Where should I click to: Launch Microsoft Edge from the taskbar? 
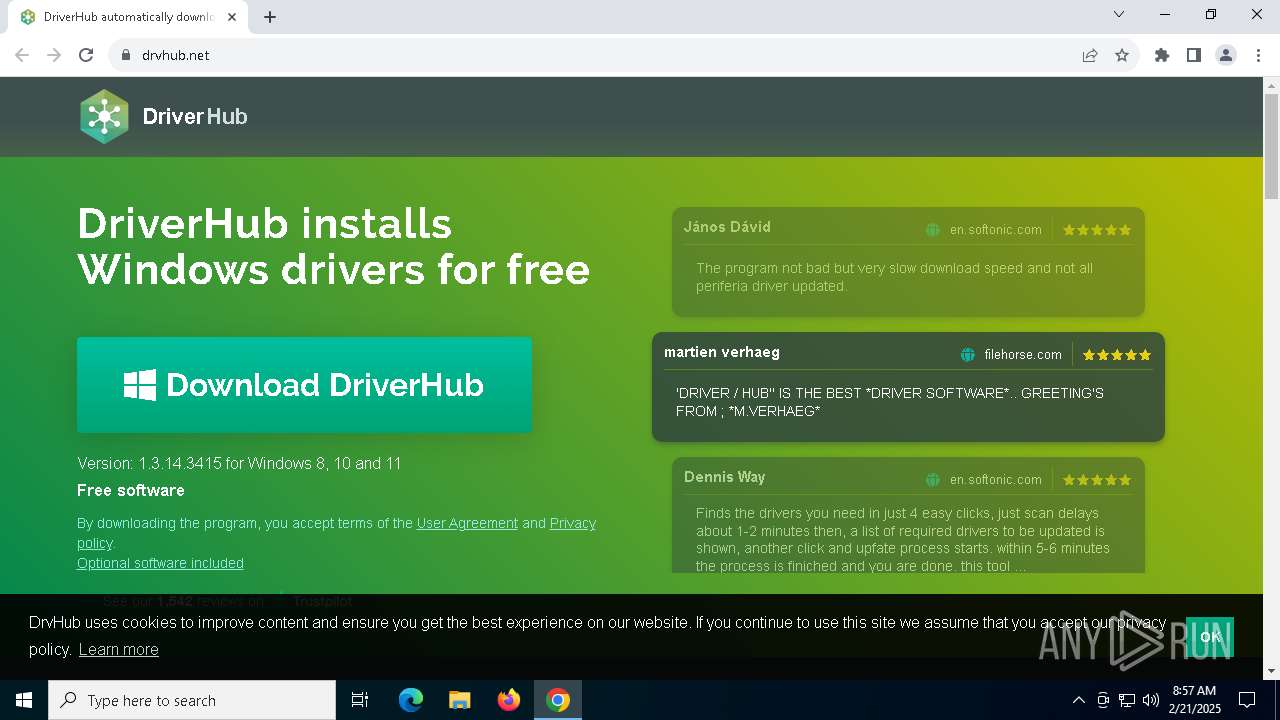[x=411, y=700]
